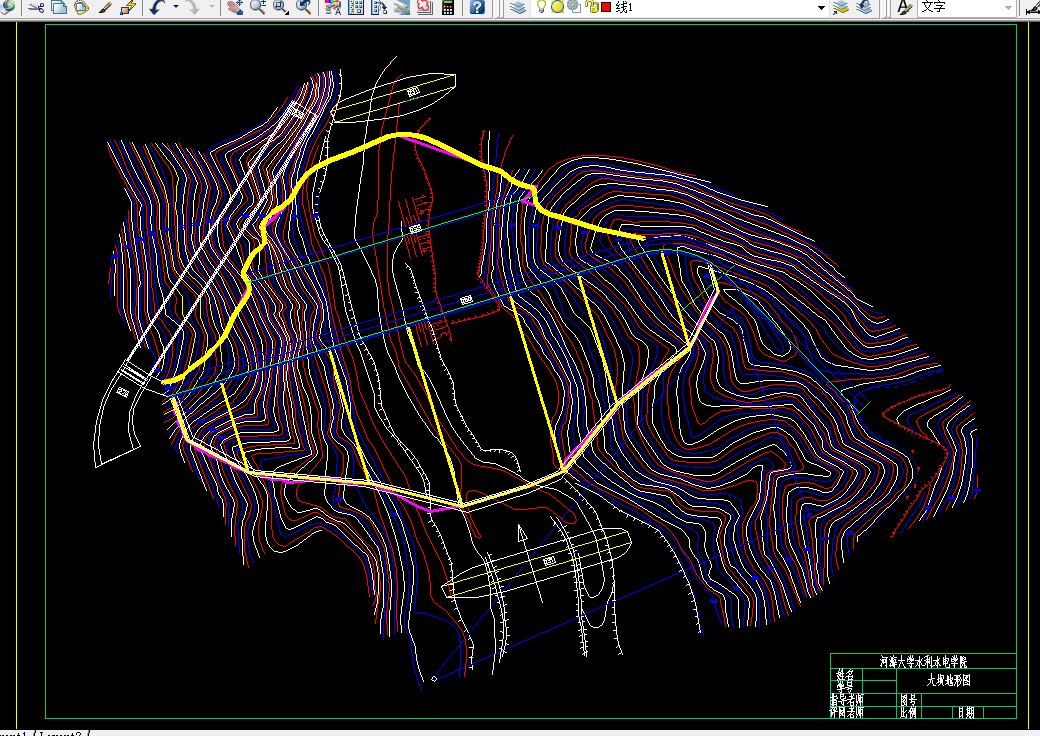Viewport: 1040px width, 736px height.
Task: Click the 比例 label in title block
Action: 908,712
